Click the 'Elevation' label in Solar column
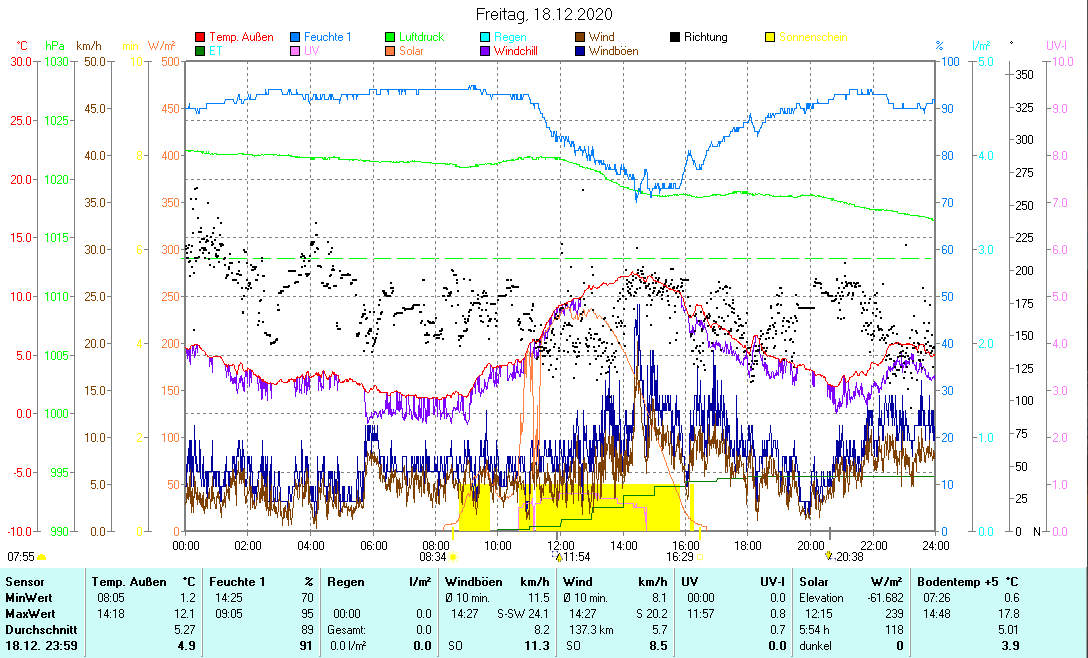The width and height of the screenshot is (1088, 658). click(822, 598)
